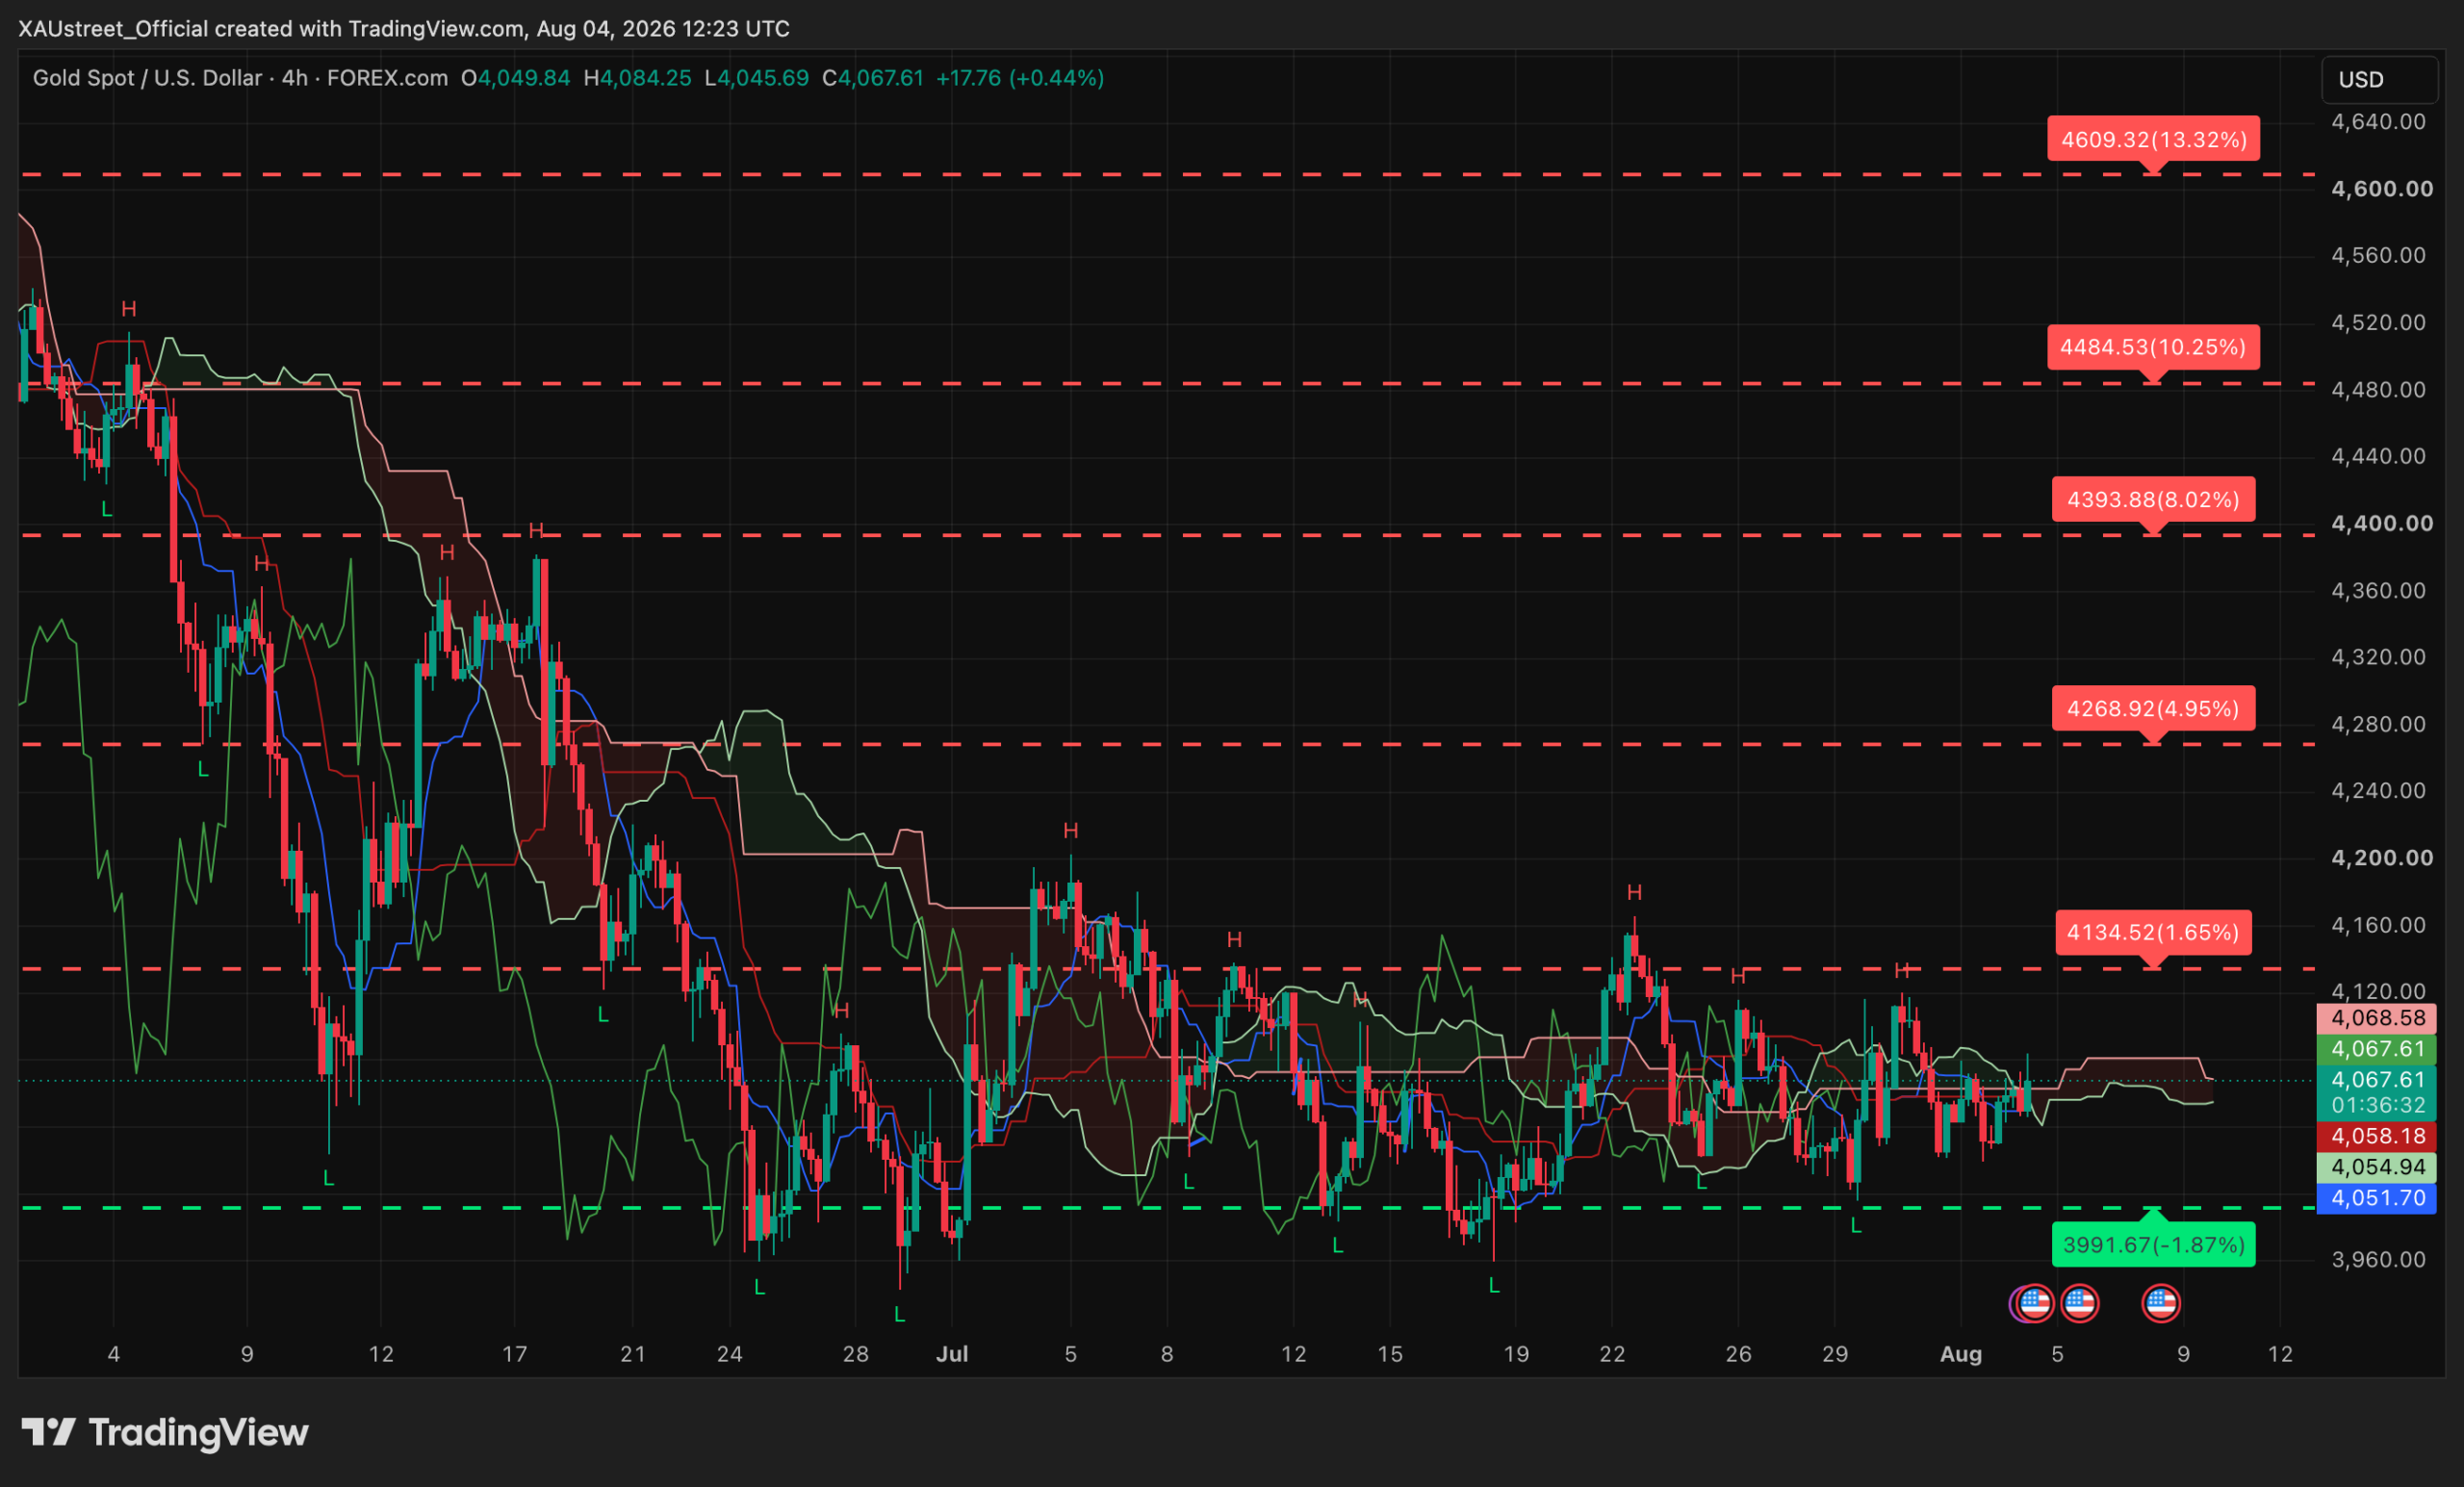
Task: Click the 4,200.00 price scale label
Action: 2382,858
